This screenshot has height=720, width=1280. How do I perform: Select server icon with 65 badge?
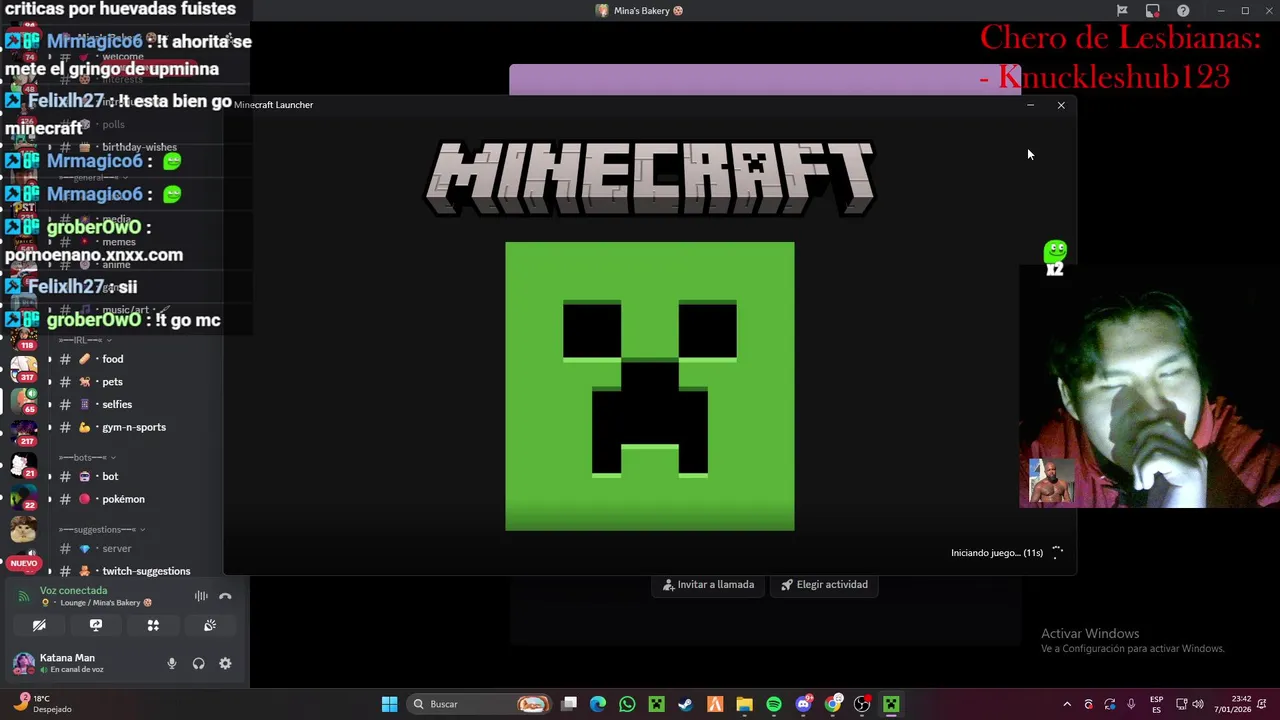(x=23, y=401)
